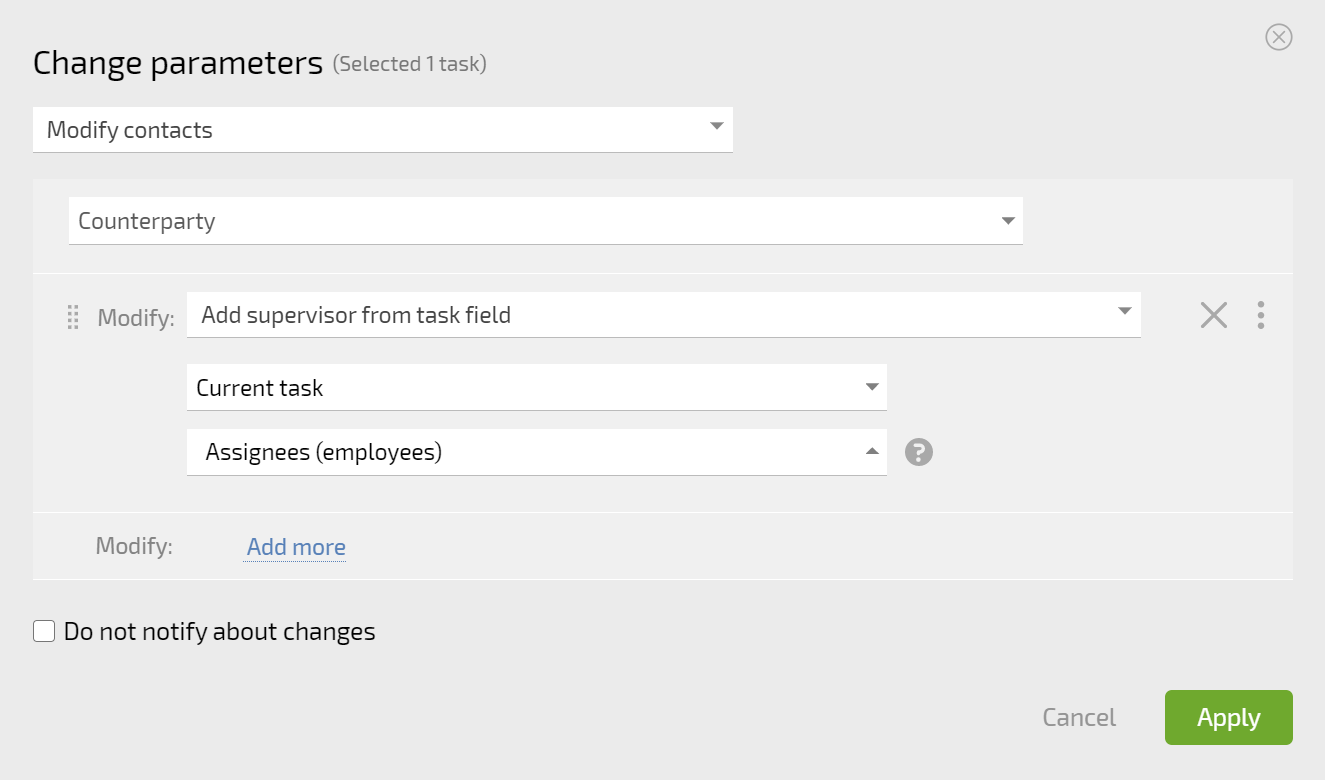1325x780 pixels.
Task: Toggle Do not notify about changes
Action: (44, 631)
